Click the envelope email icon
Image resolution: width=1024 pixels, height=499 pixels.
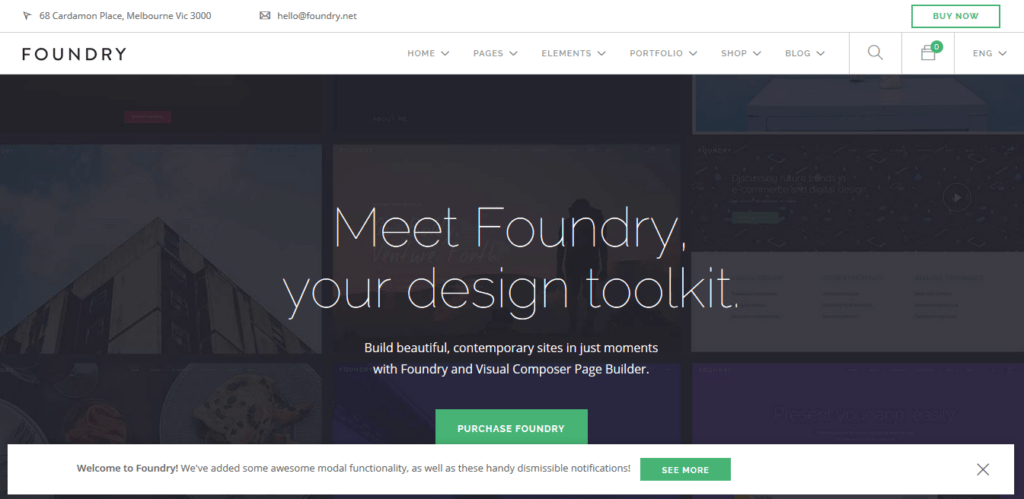[x=264, y=16]
